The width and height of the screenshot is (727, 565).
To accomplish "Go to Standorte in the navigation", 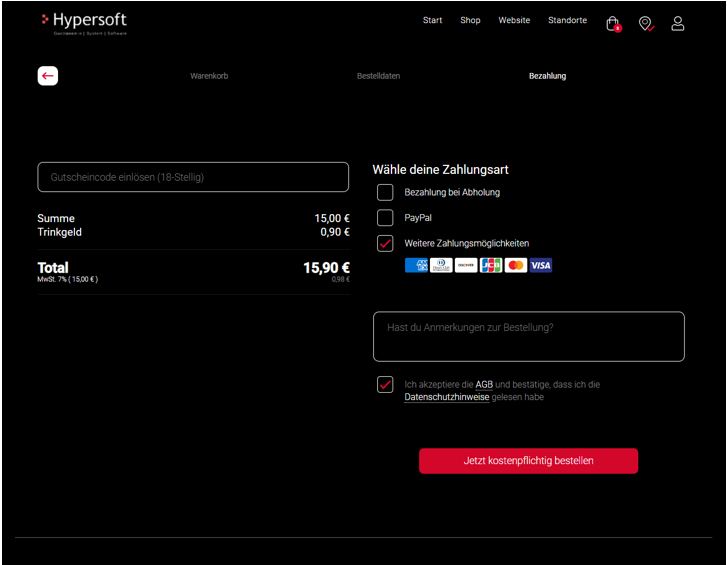I will tap(567, 20).
